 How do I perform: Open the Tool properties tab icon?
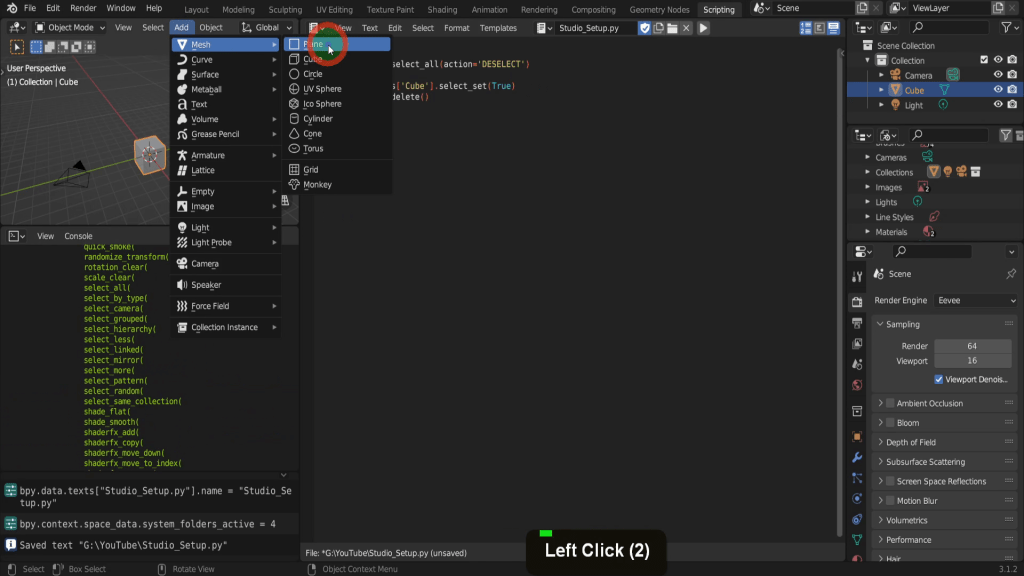pyautogui.click(x=857, y=276)
